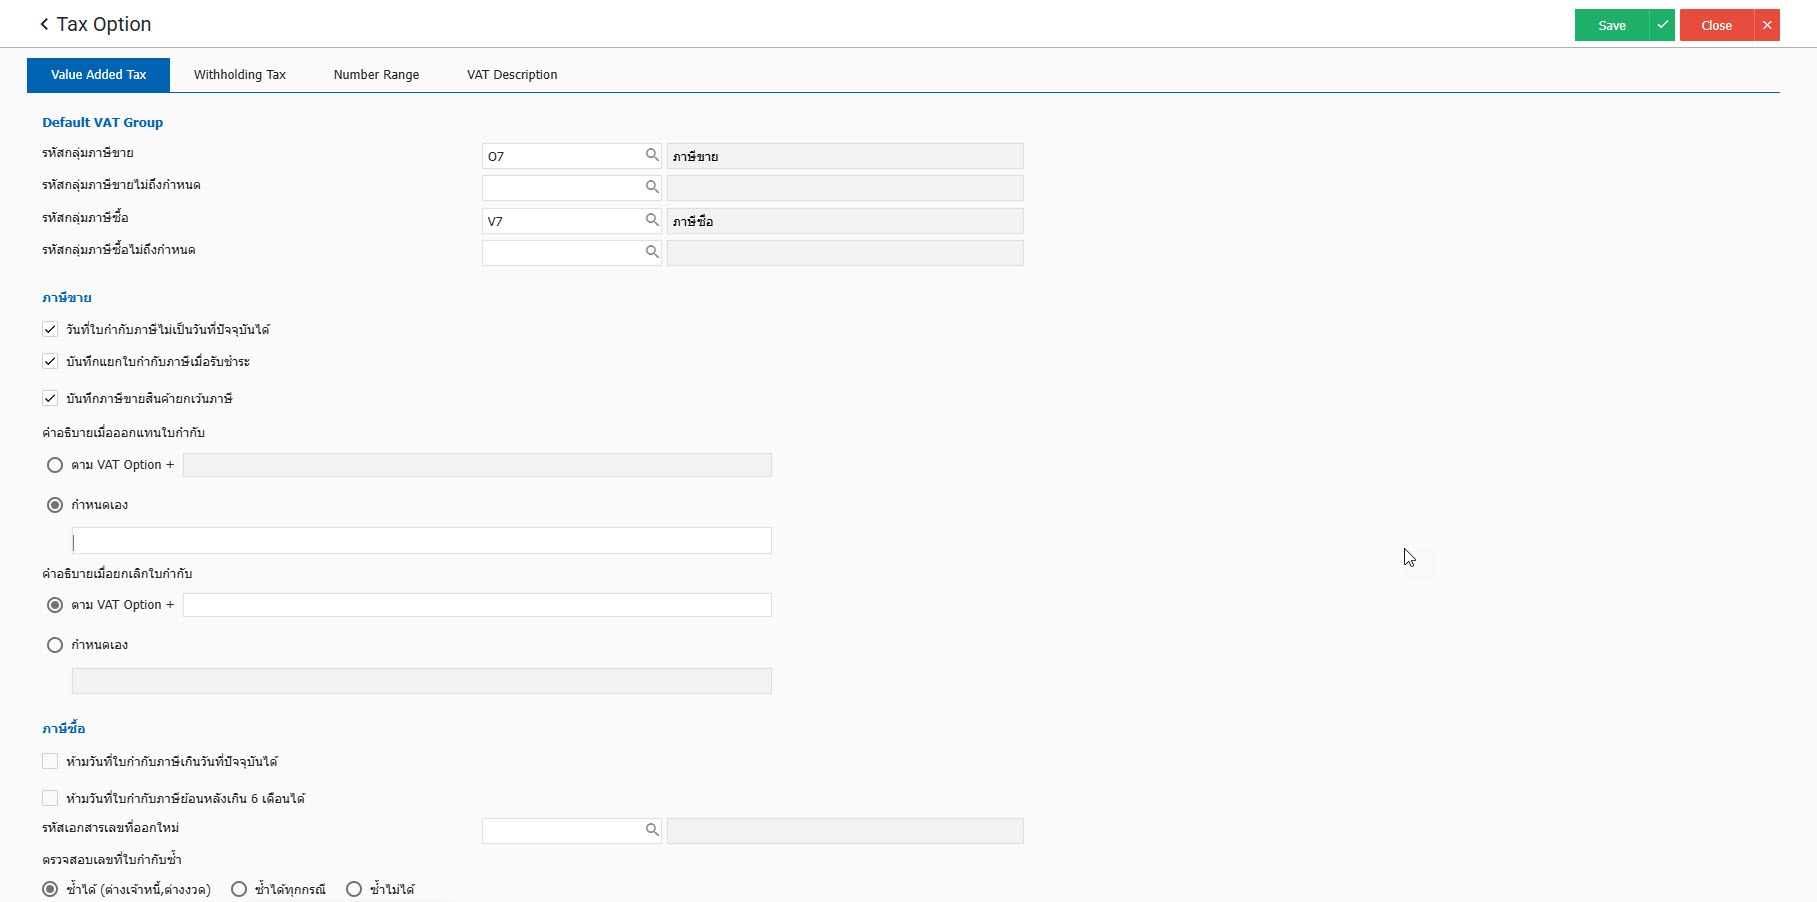Select ตาม VAT Option radio under คำอธิบายเมื่อออกแทนใบกำกับ
Image resolution: width=1817 pixels, height=902 pixels.
tap(55, 465)
